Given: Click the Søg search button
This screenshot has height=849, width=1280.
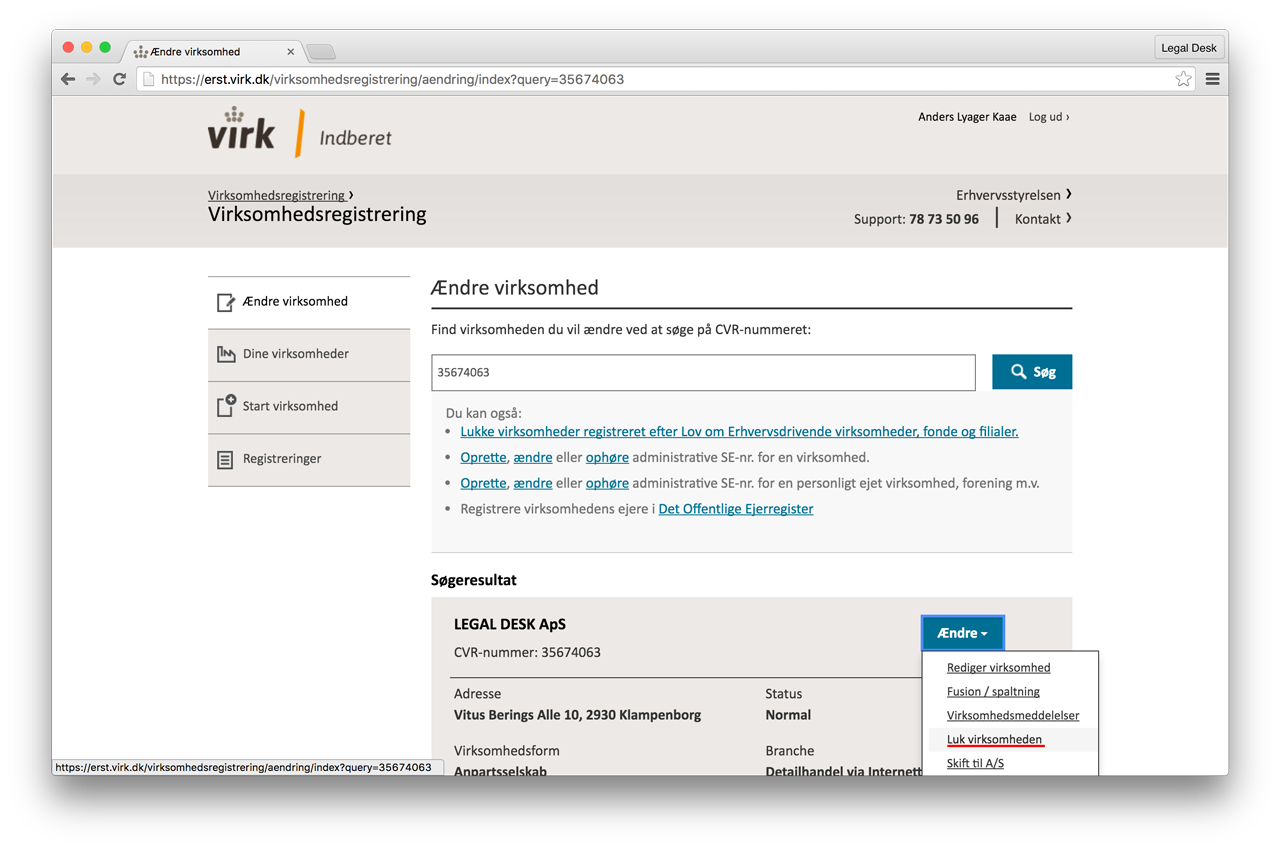Looking at the screenshot, I should 1032,372.
